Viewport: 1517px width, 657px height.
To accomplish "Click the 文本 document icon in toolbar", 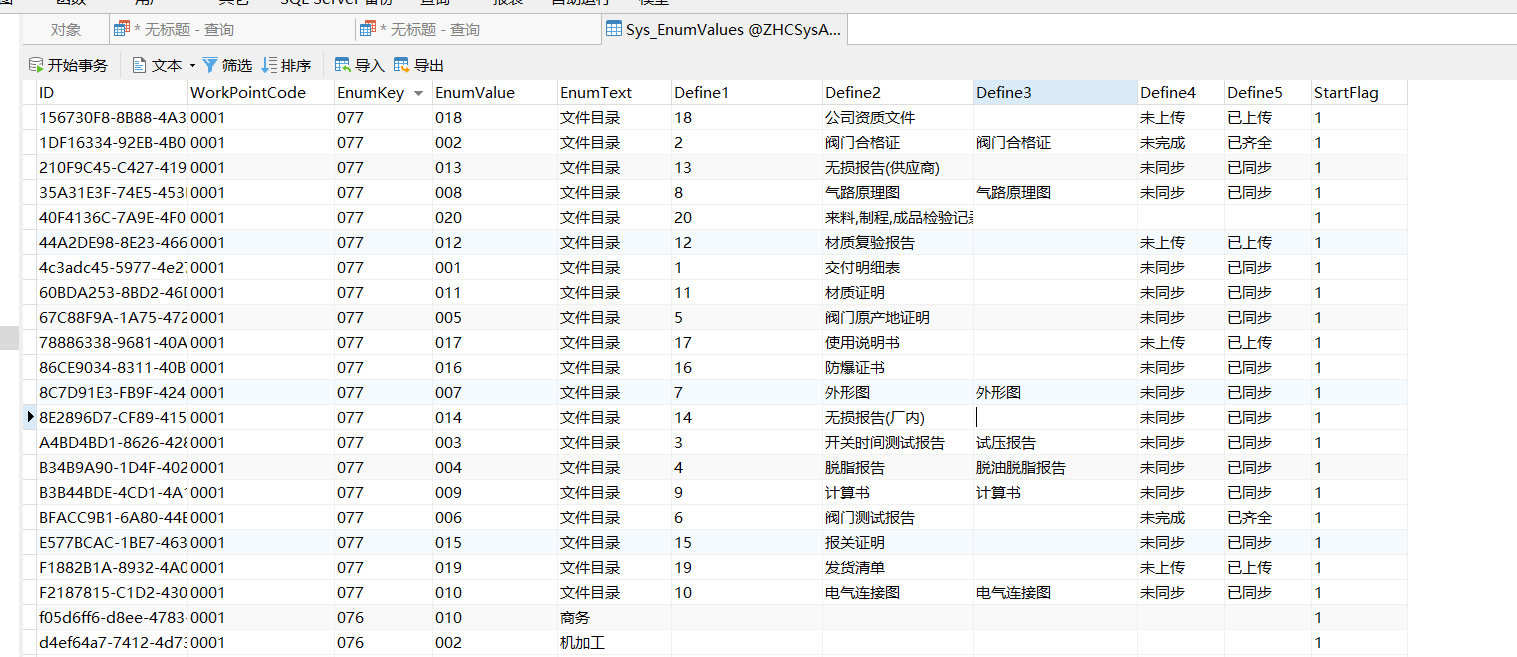I will 140,66.
